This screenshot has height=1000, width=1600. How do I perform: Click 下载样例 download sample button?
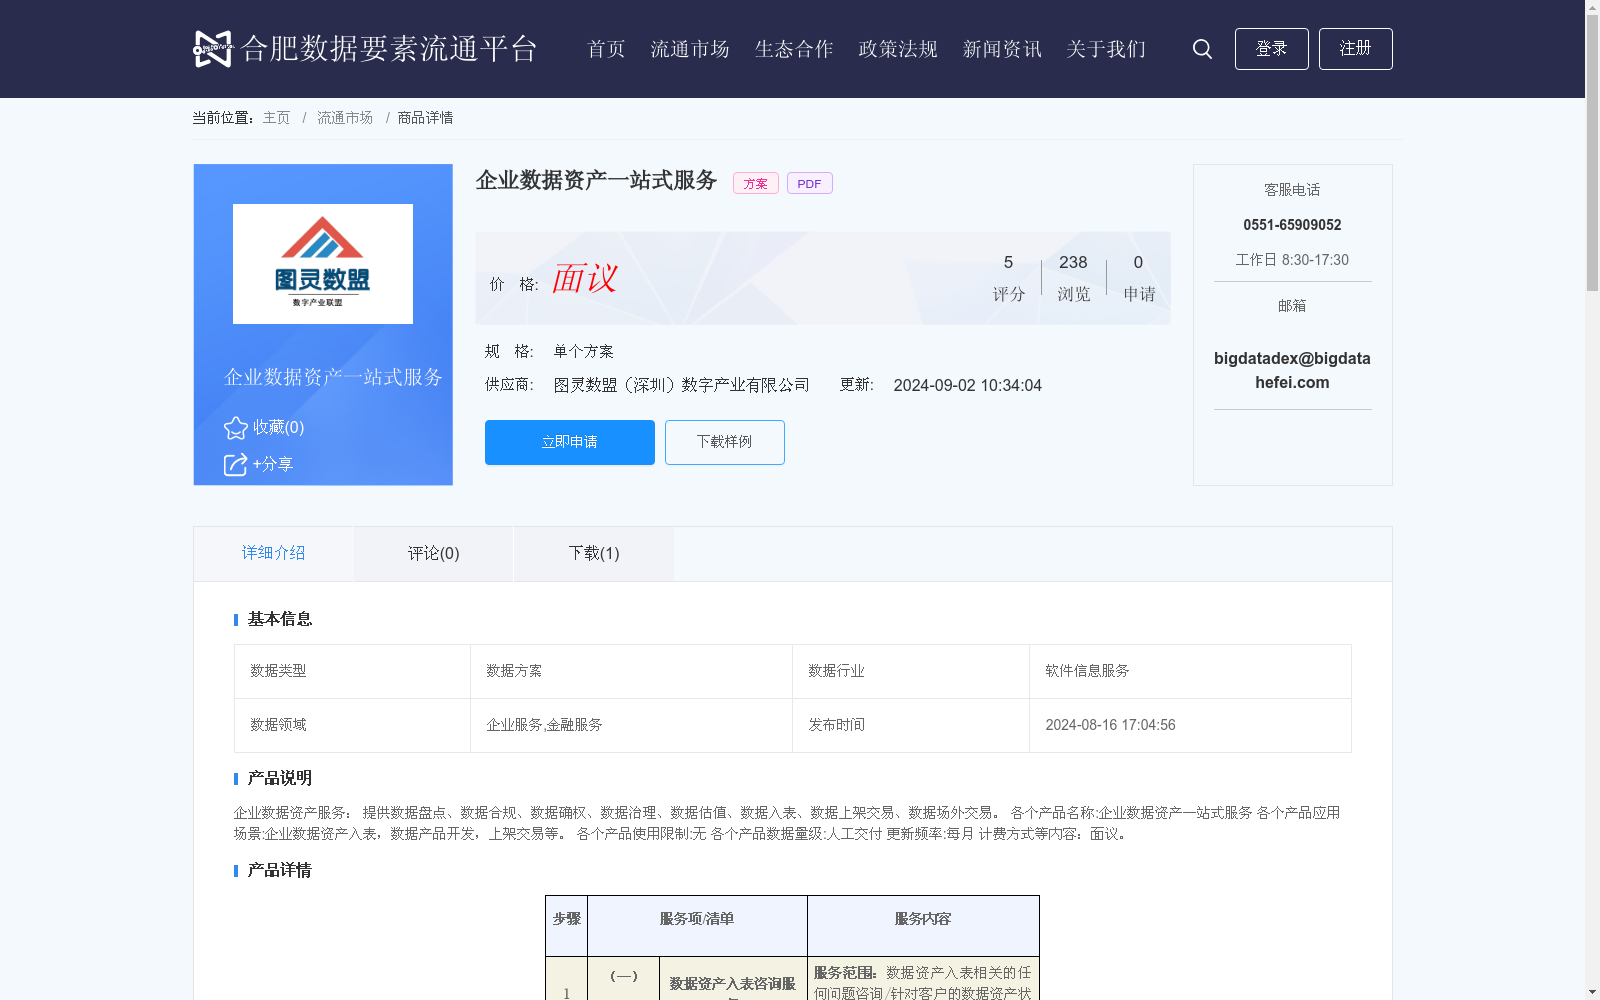725,442
